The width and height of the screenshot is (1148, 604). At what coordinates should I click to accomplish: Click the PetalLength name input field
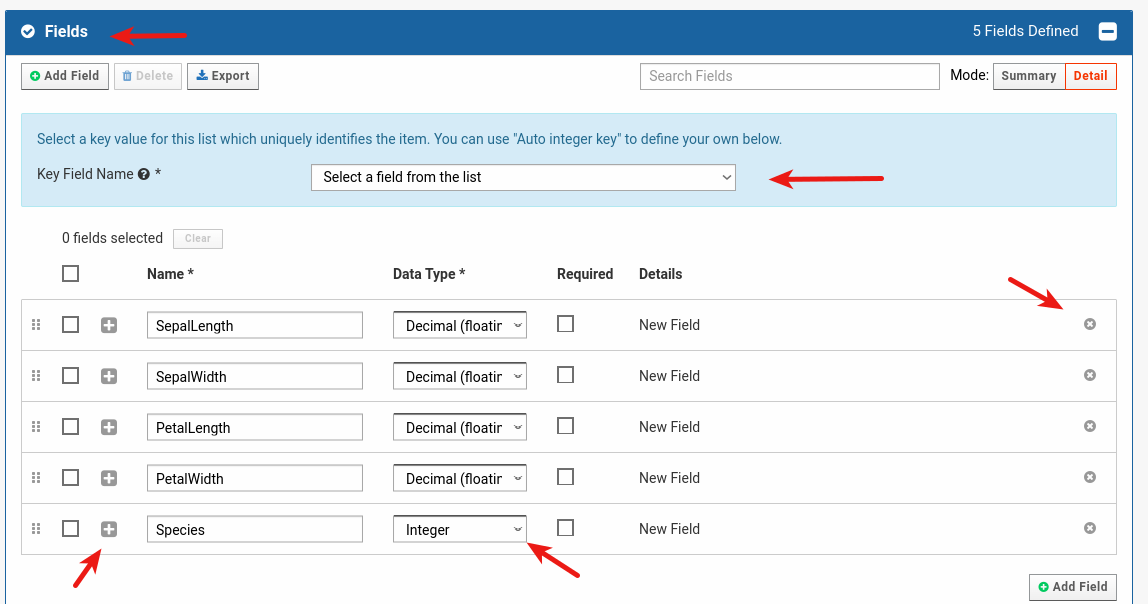pos(255,427)
